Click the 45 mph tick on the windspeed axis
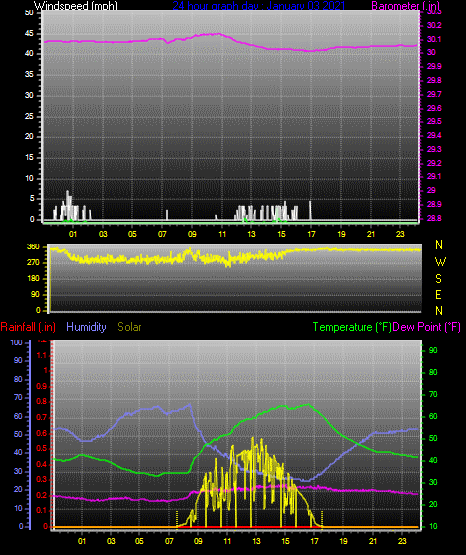 pyautogui.click(x=29, y=34)
